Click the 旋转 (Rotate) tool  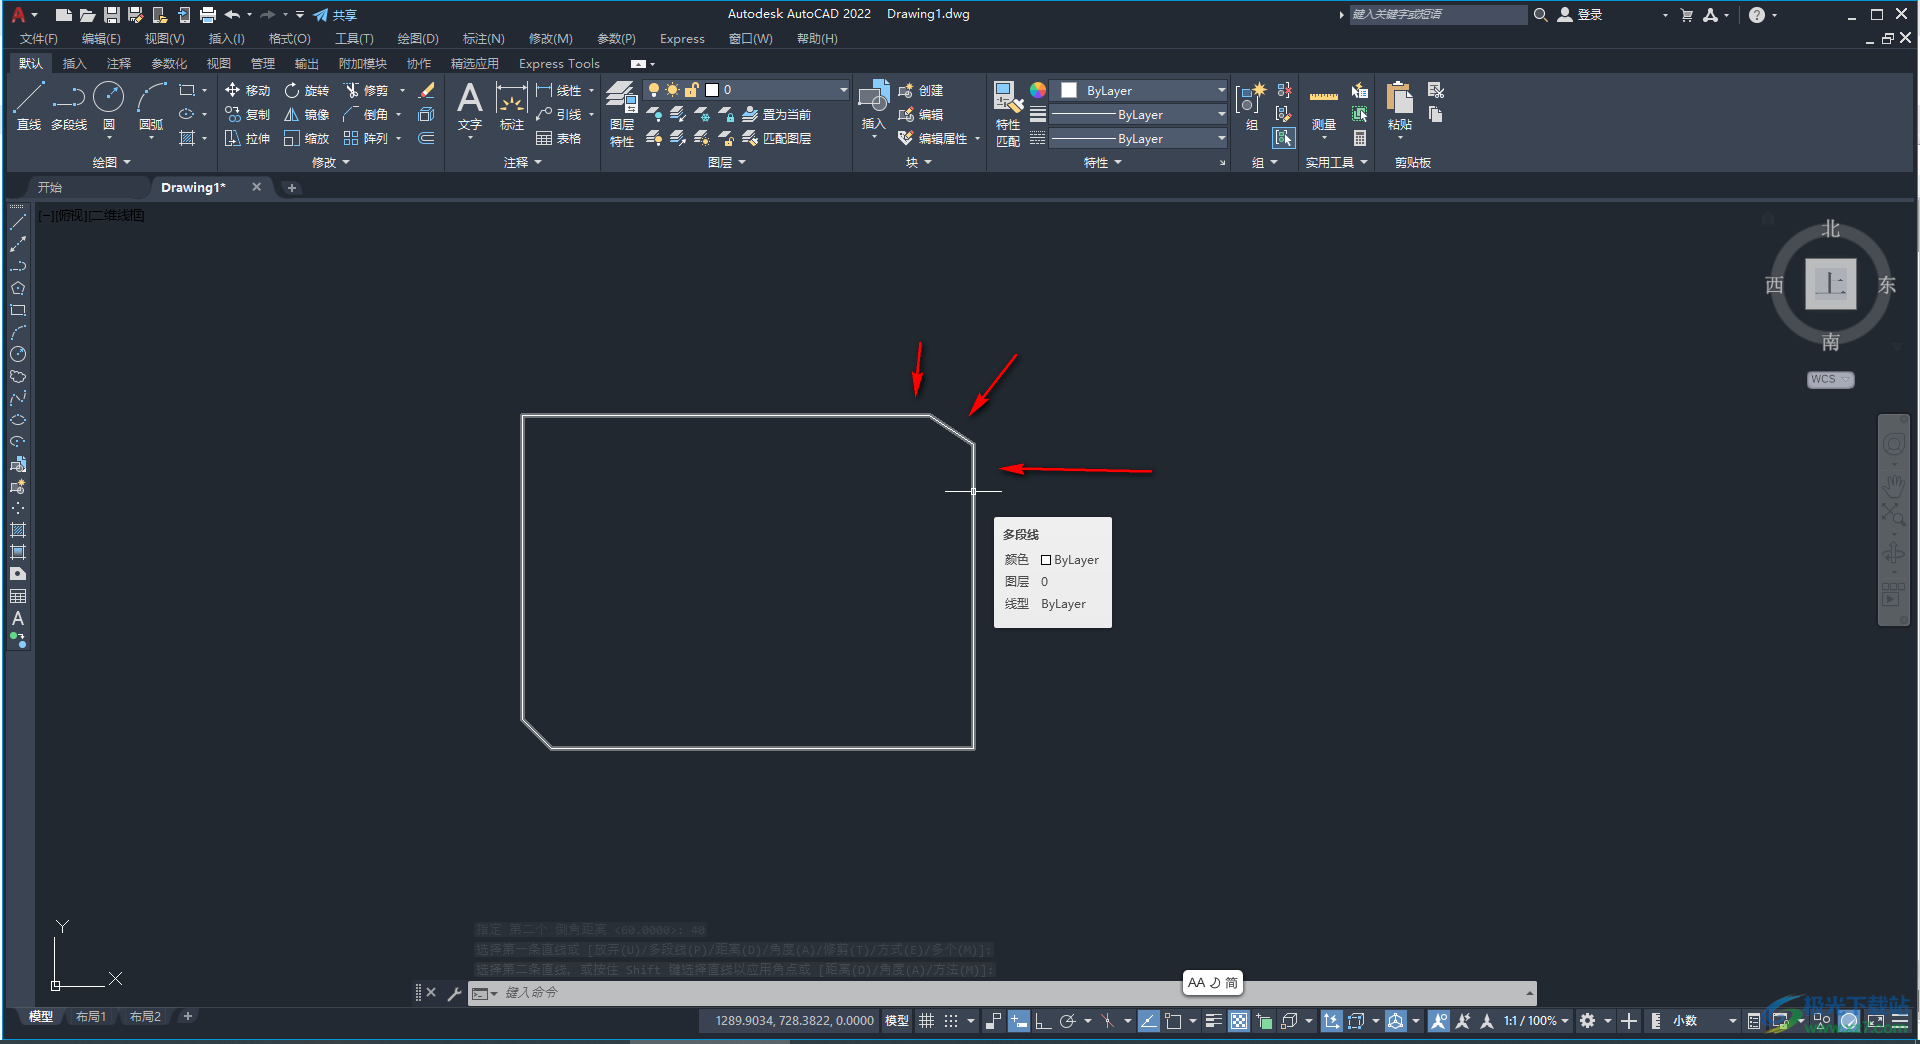(306, 90)
